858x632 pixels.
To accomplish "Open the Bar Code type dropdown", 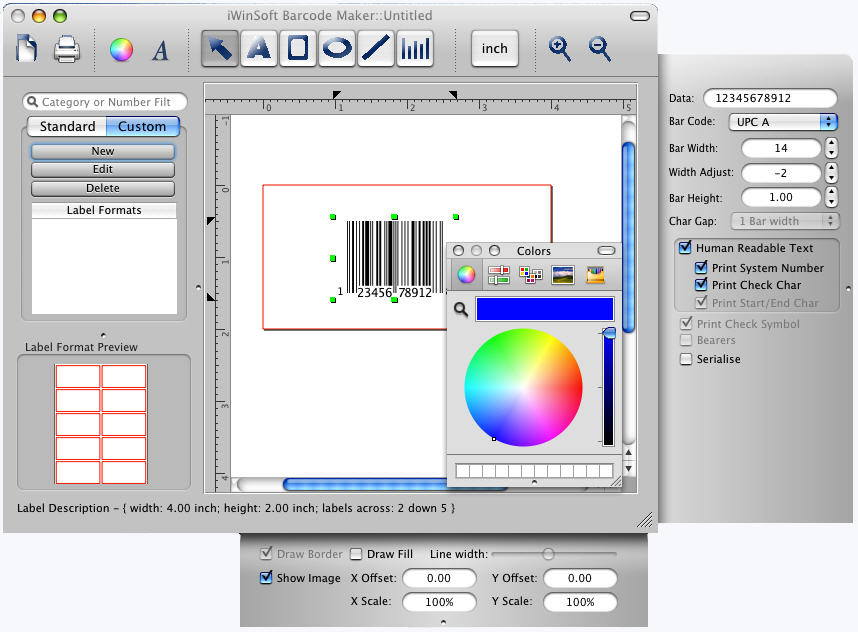I will click(x=783, y=121).
